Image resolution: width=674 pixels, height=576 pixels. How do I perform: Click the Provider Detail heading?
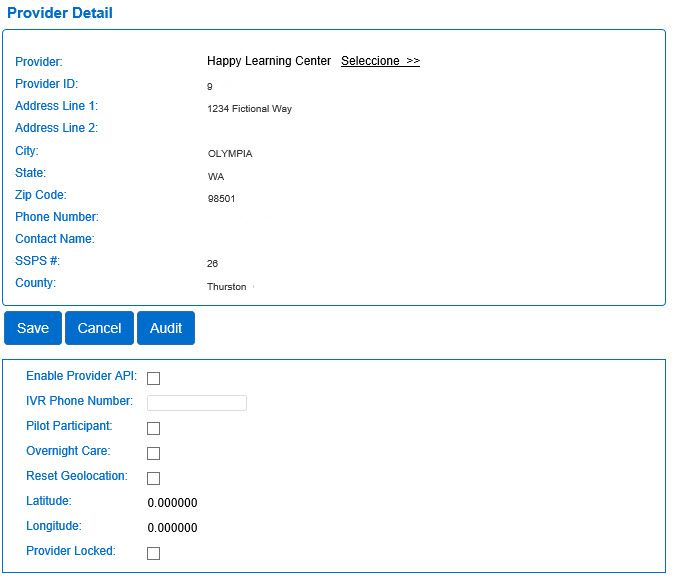60,13
